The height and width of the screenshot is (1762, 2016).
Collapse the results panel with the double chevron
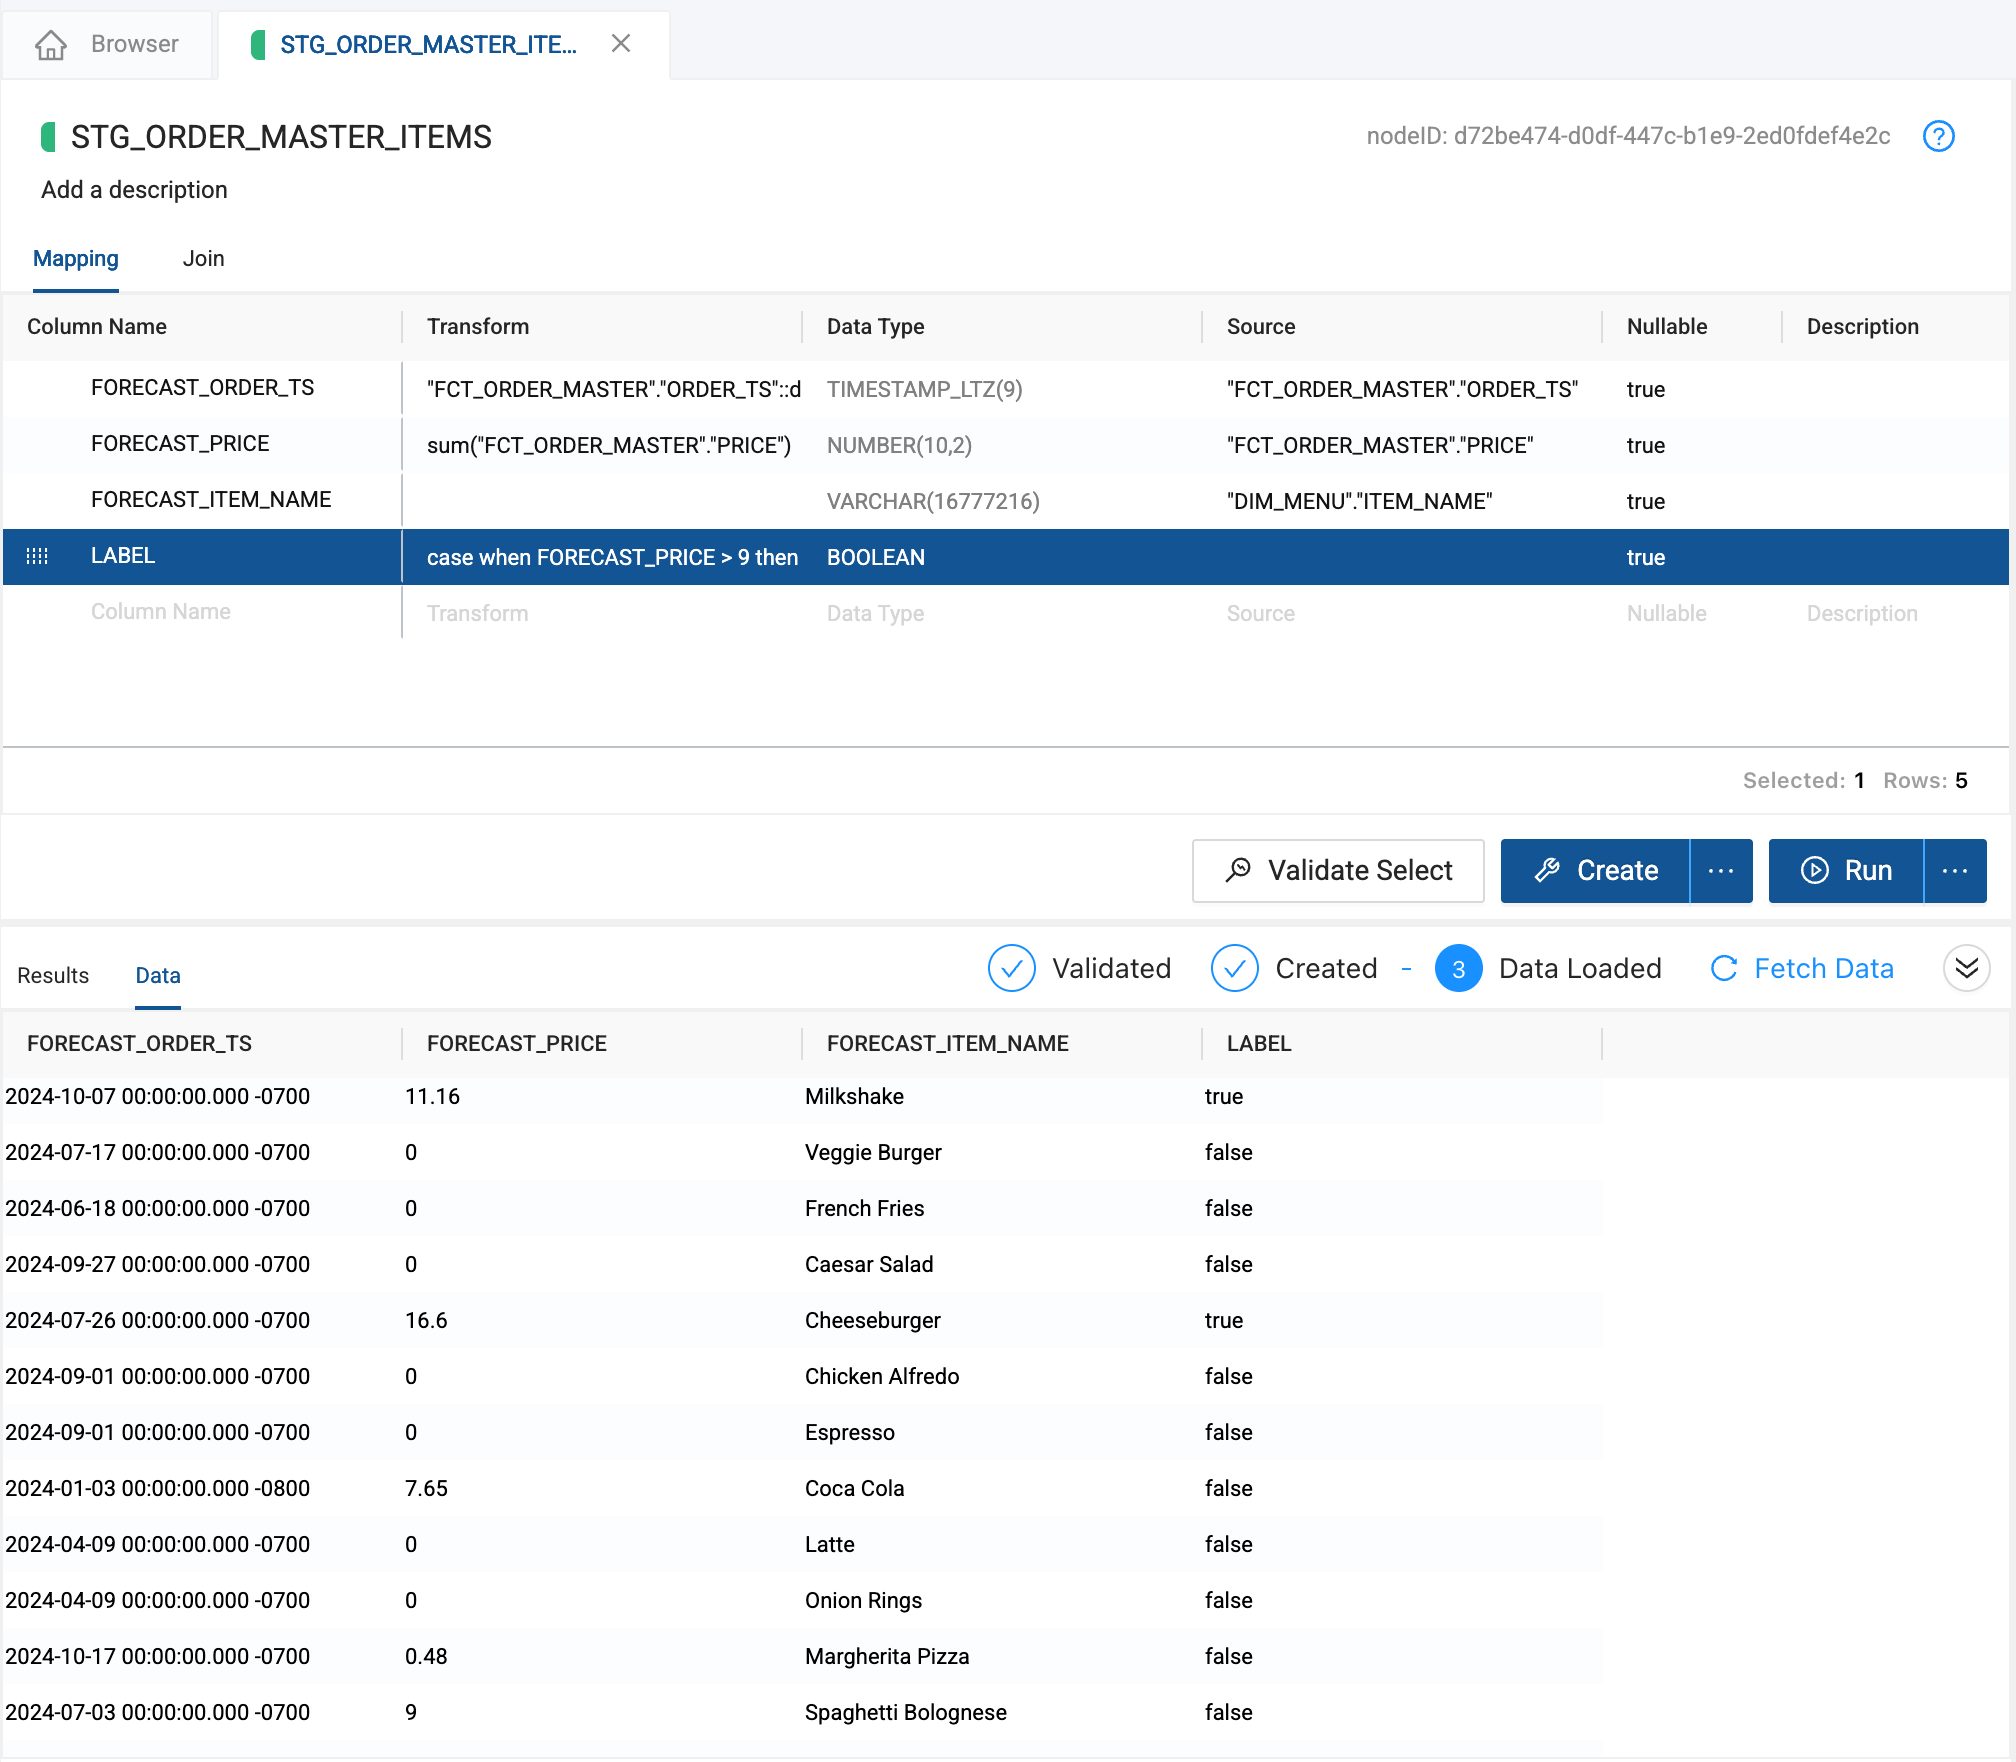coord(1966,968)
